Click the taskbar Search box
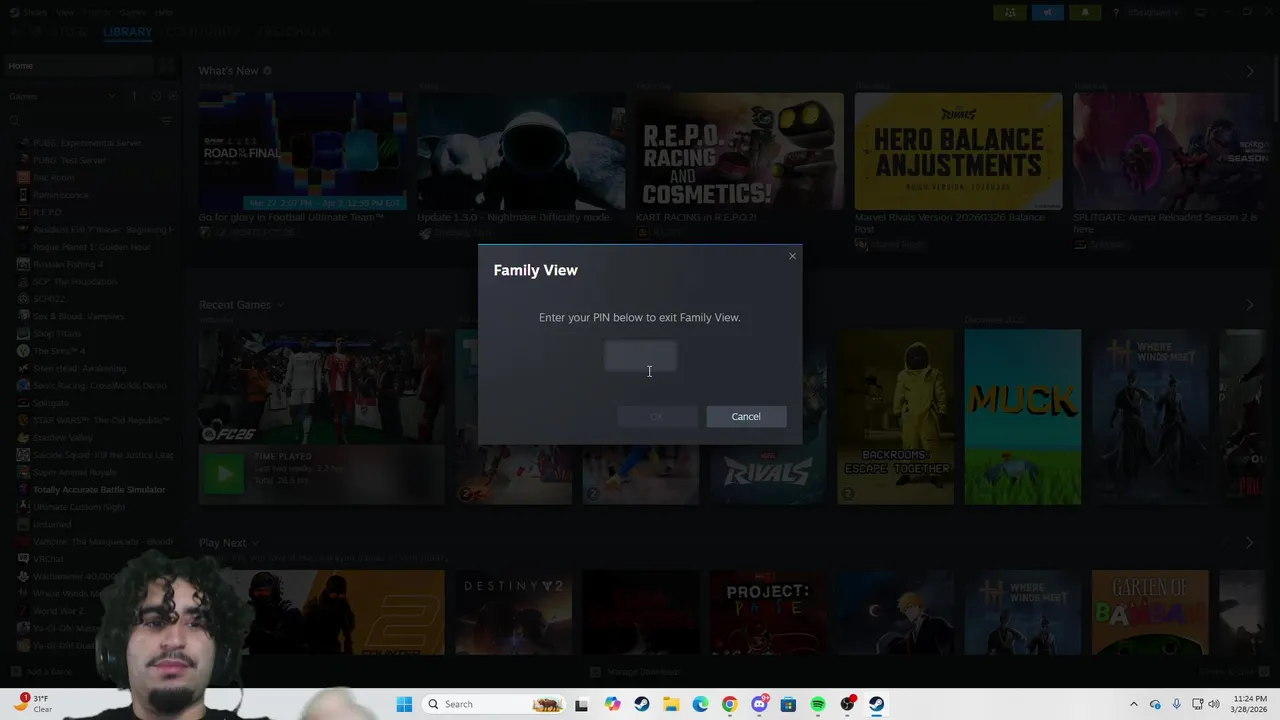The height and width of the screenshot is (720, 1280). 492,704
